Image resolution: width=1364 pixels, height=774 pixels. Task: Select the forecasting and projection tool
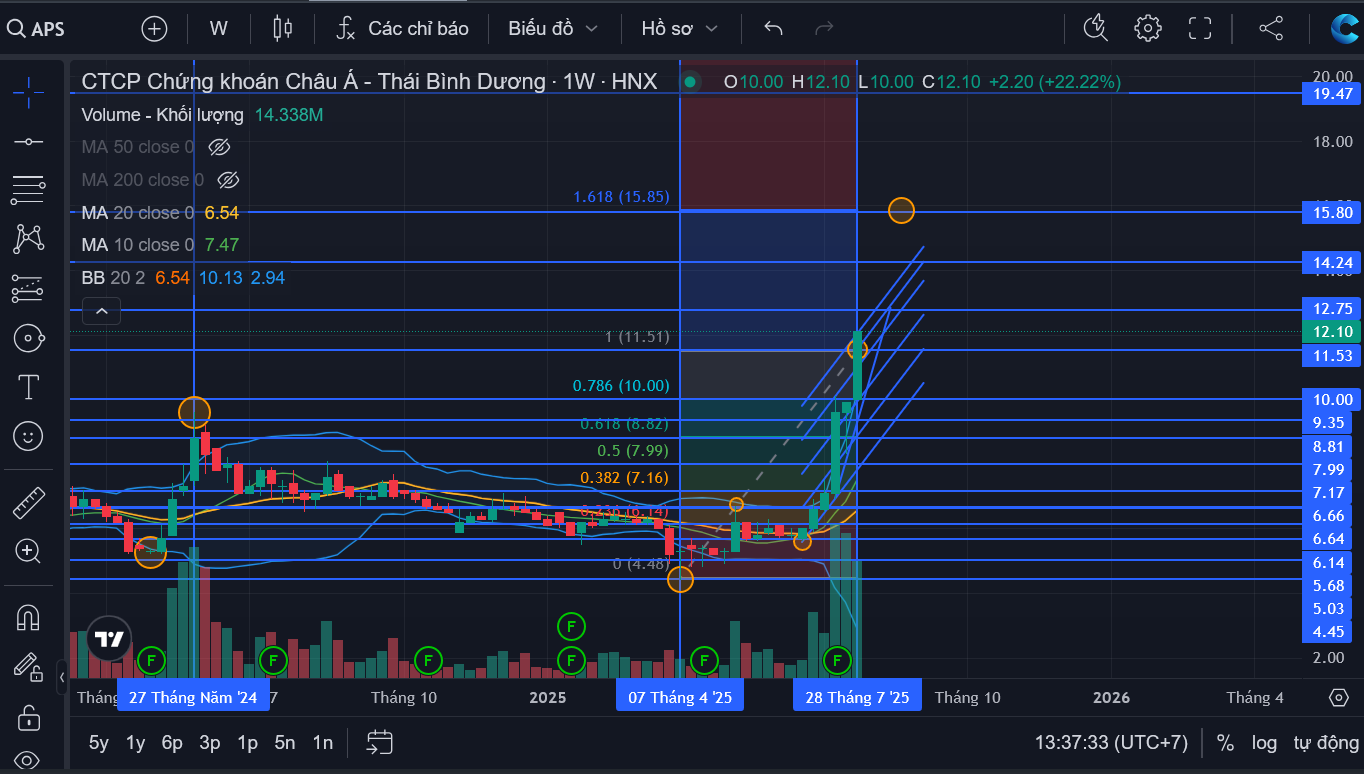28,288
